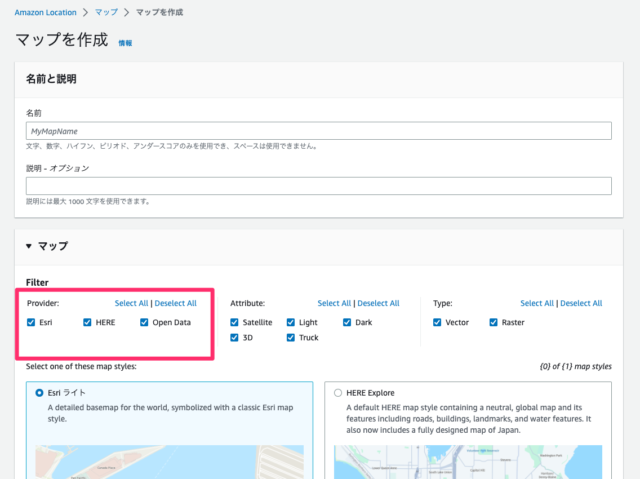Image resolution: width=640 pixels, height=479 pixels.
Task: Click the 説明 description input field
Action: pyautogui.click(x=319, y=186)
